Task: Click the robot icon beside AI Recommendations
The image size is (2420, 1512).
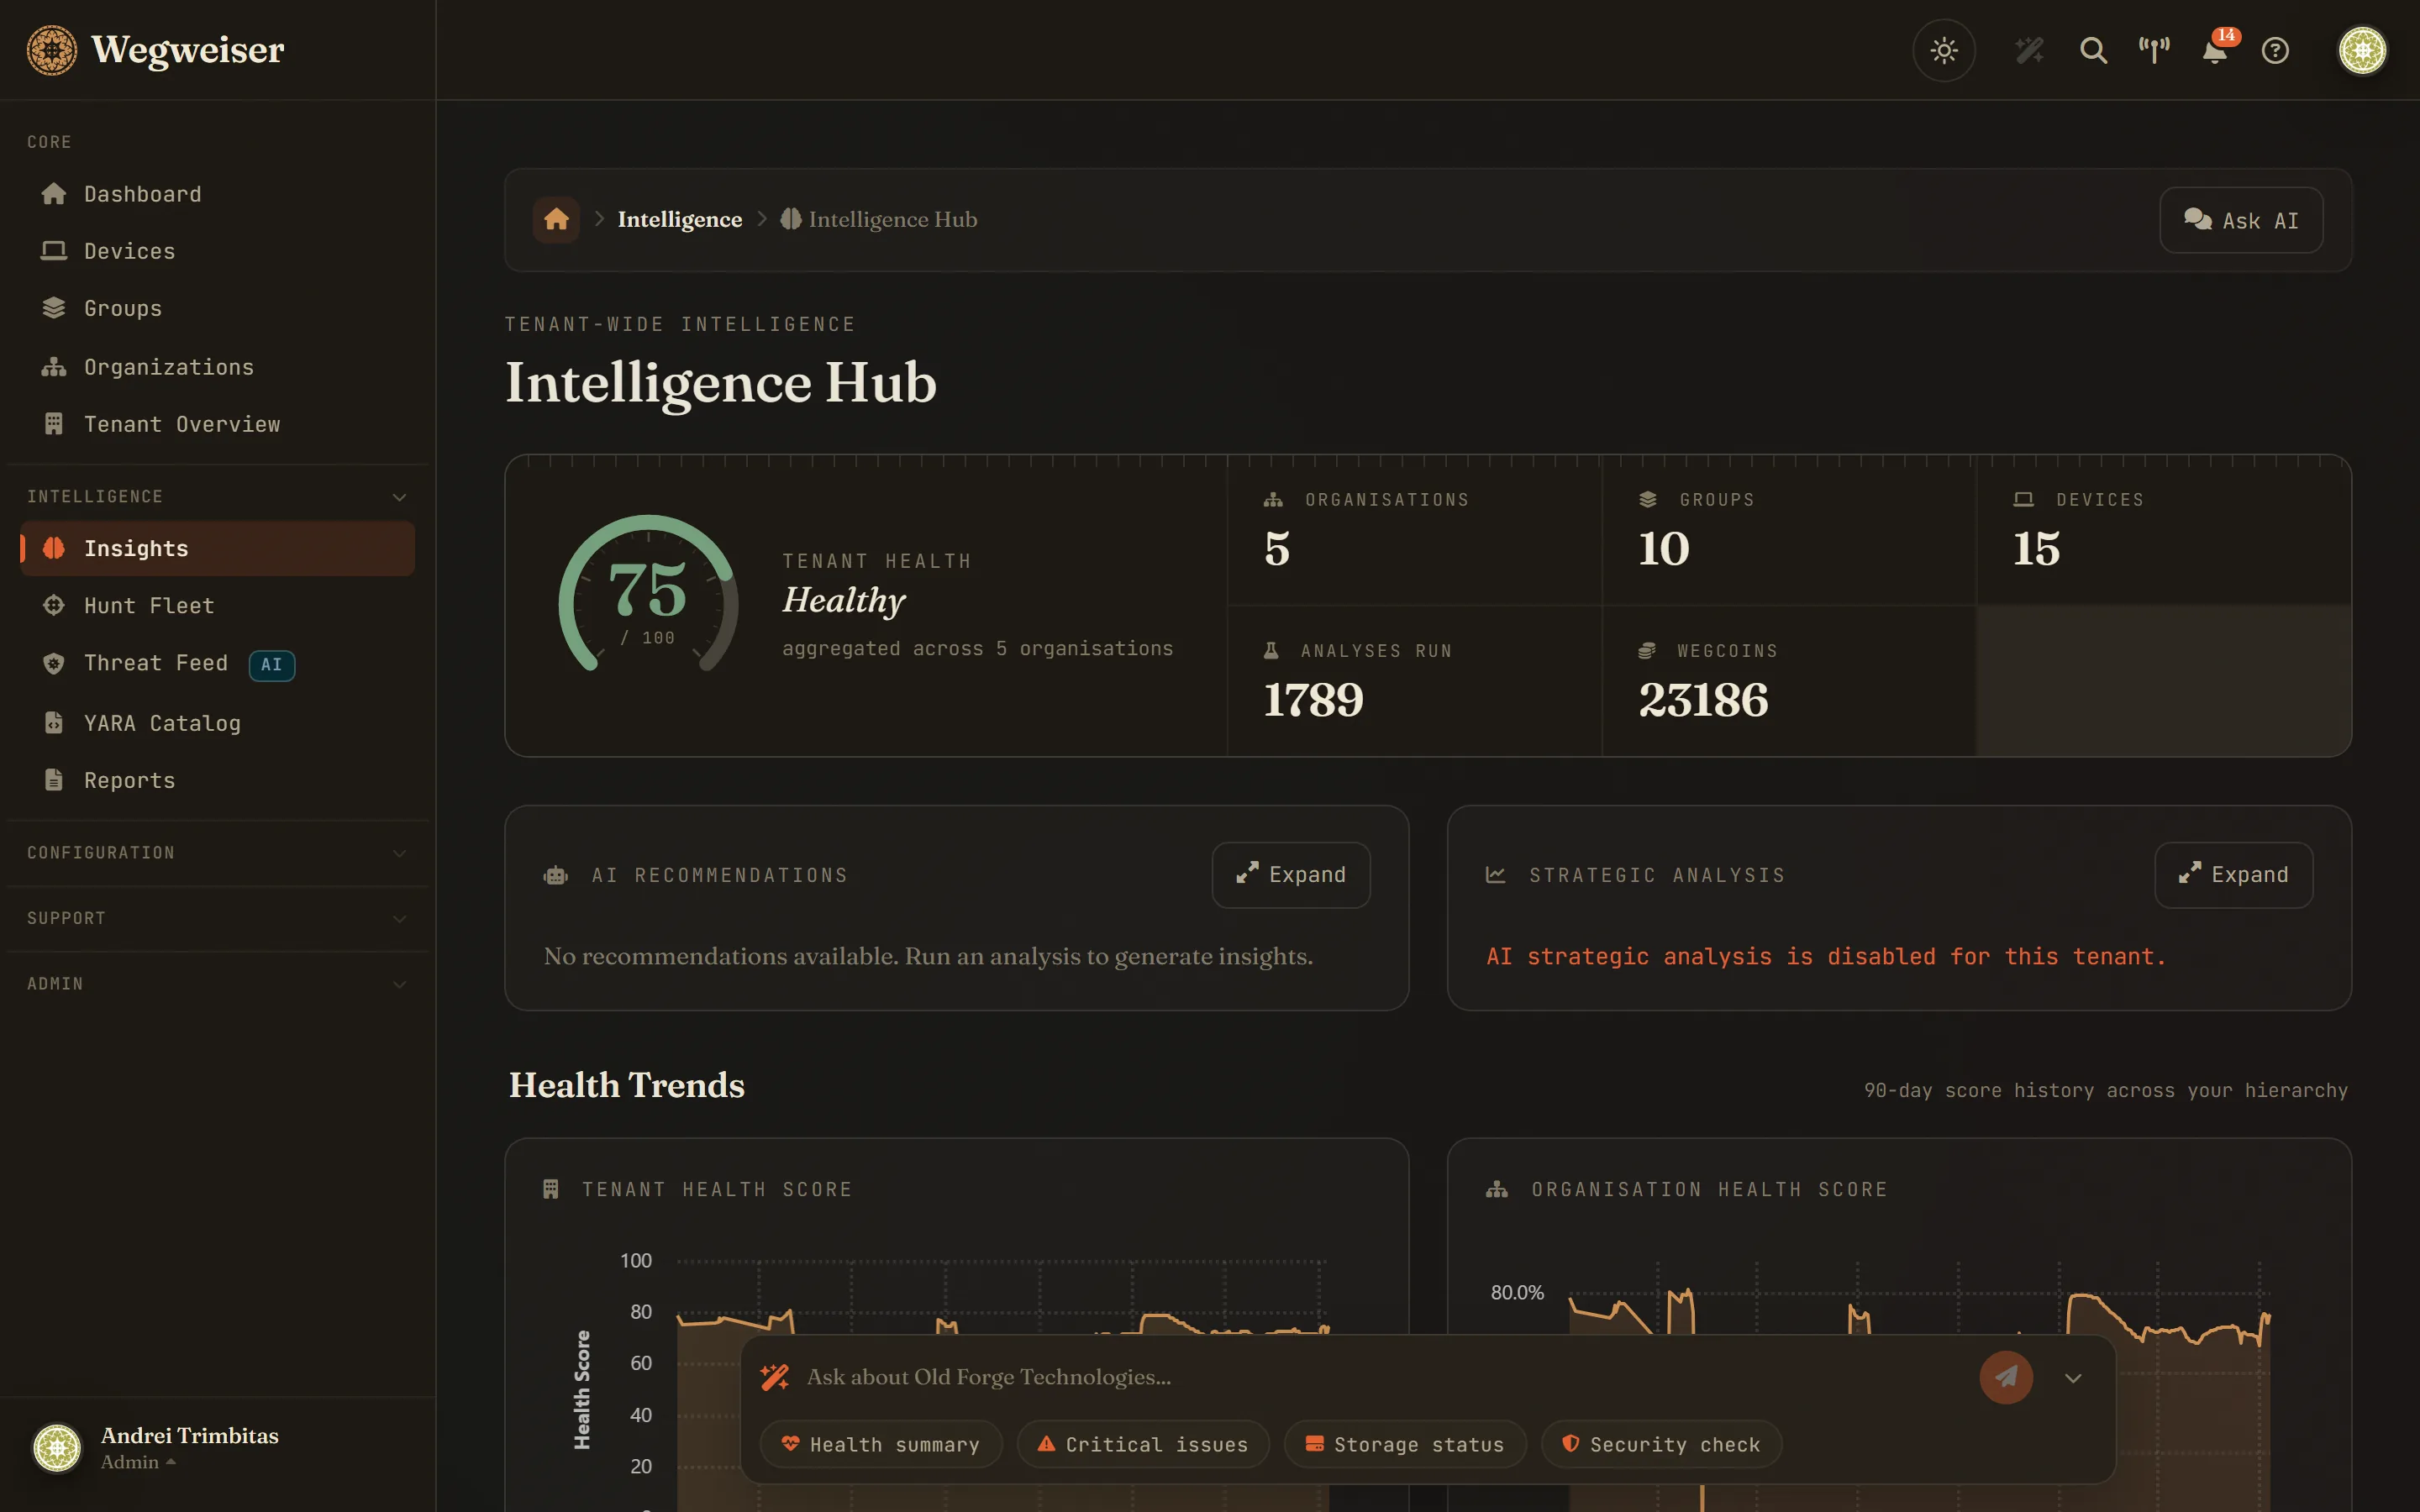Action: click(x=556, y=876)
